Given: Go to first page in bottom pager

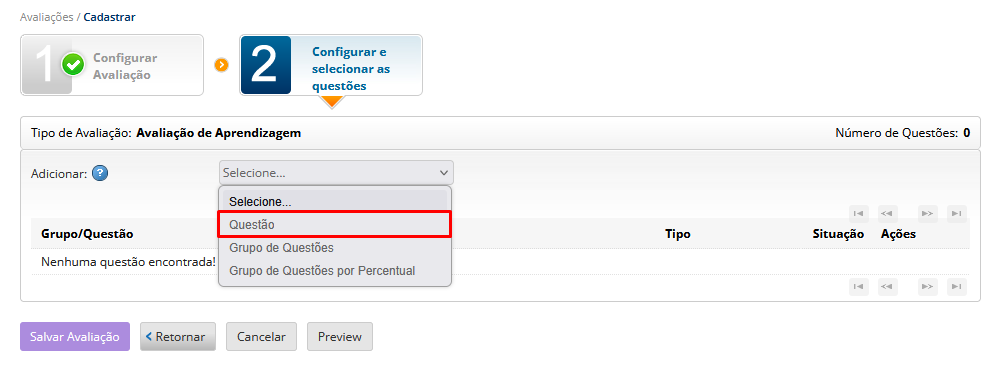Looking at the screenshot, I should (x=858, y=287).
